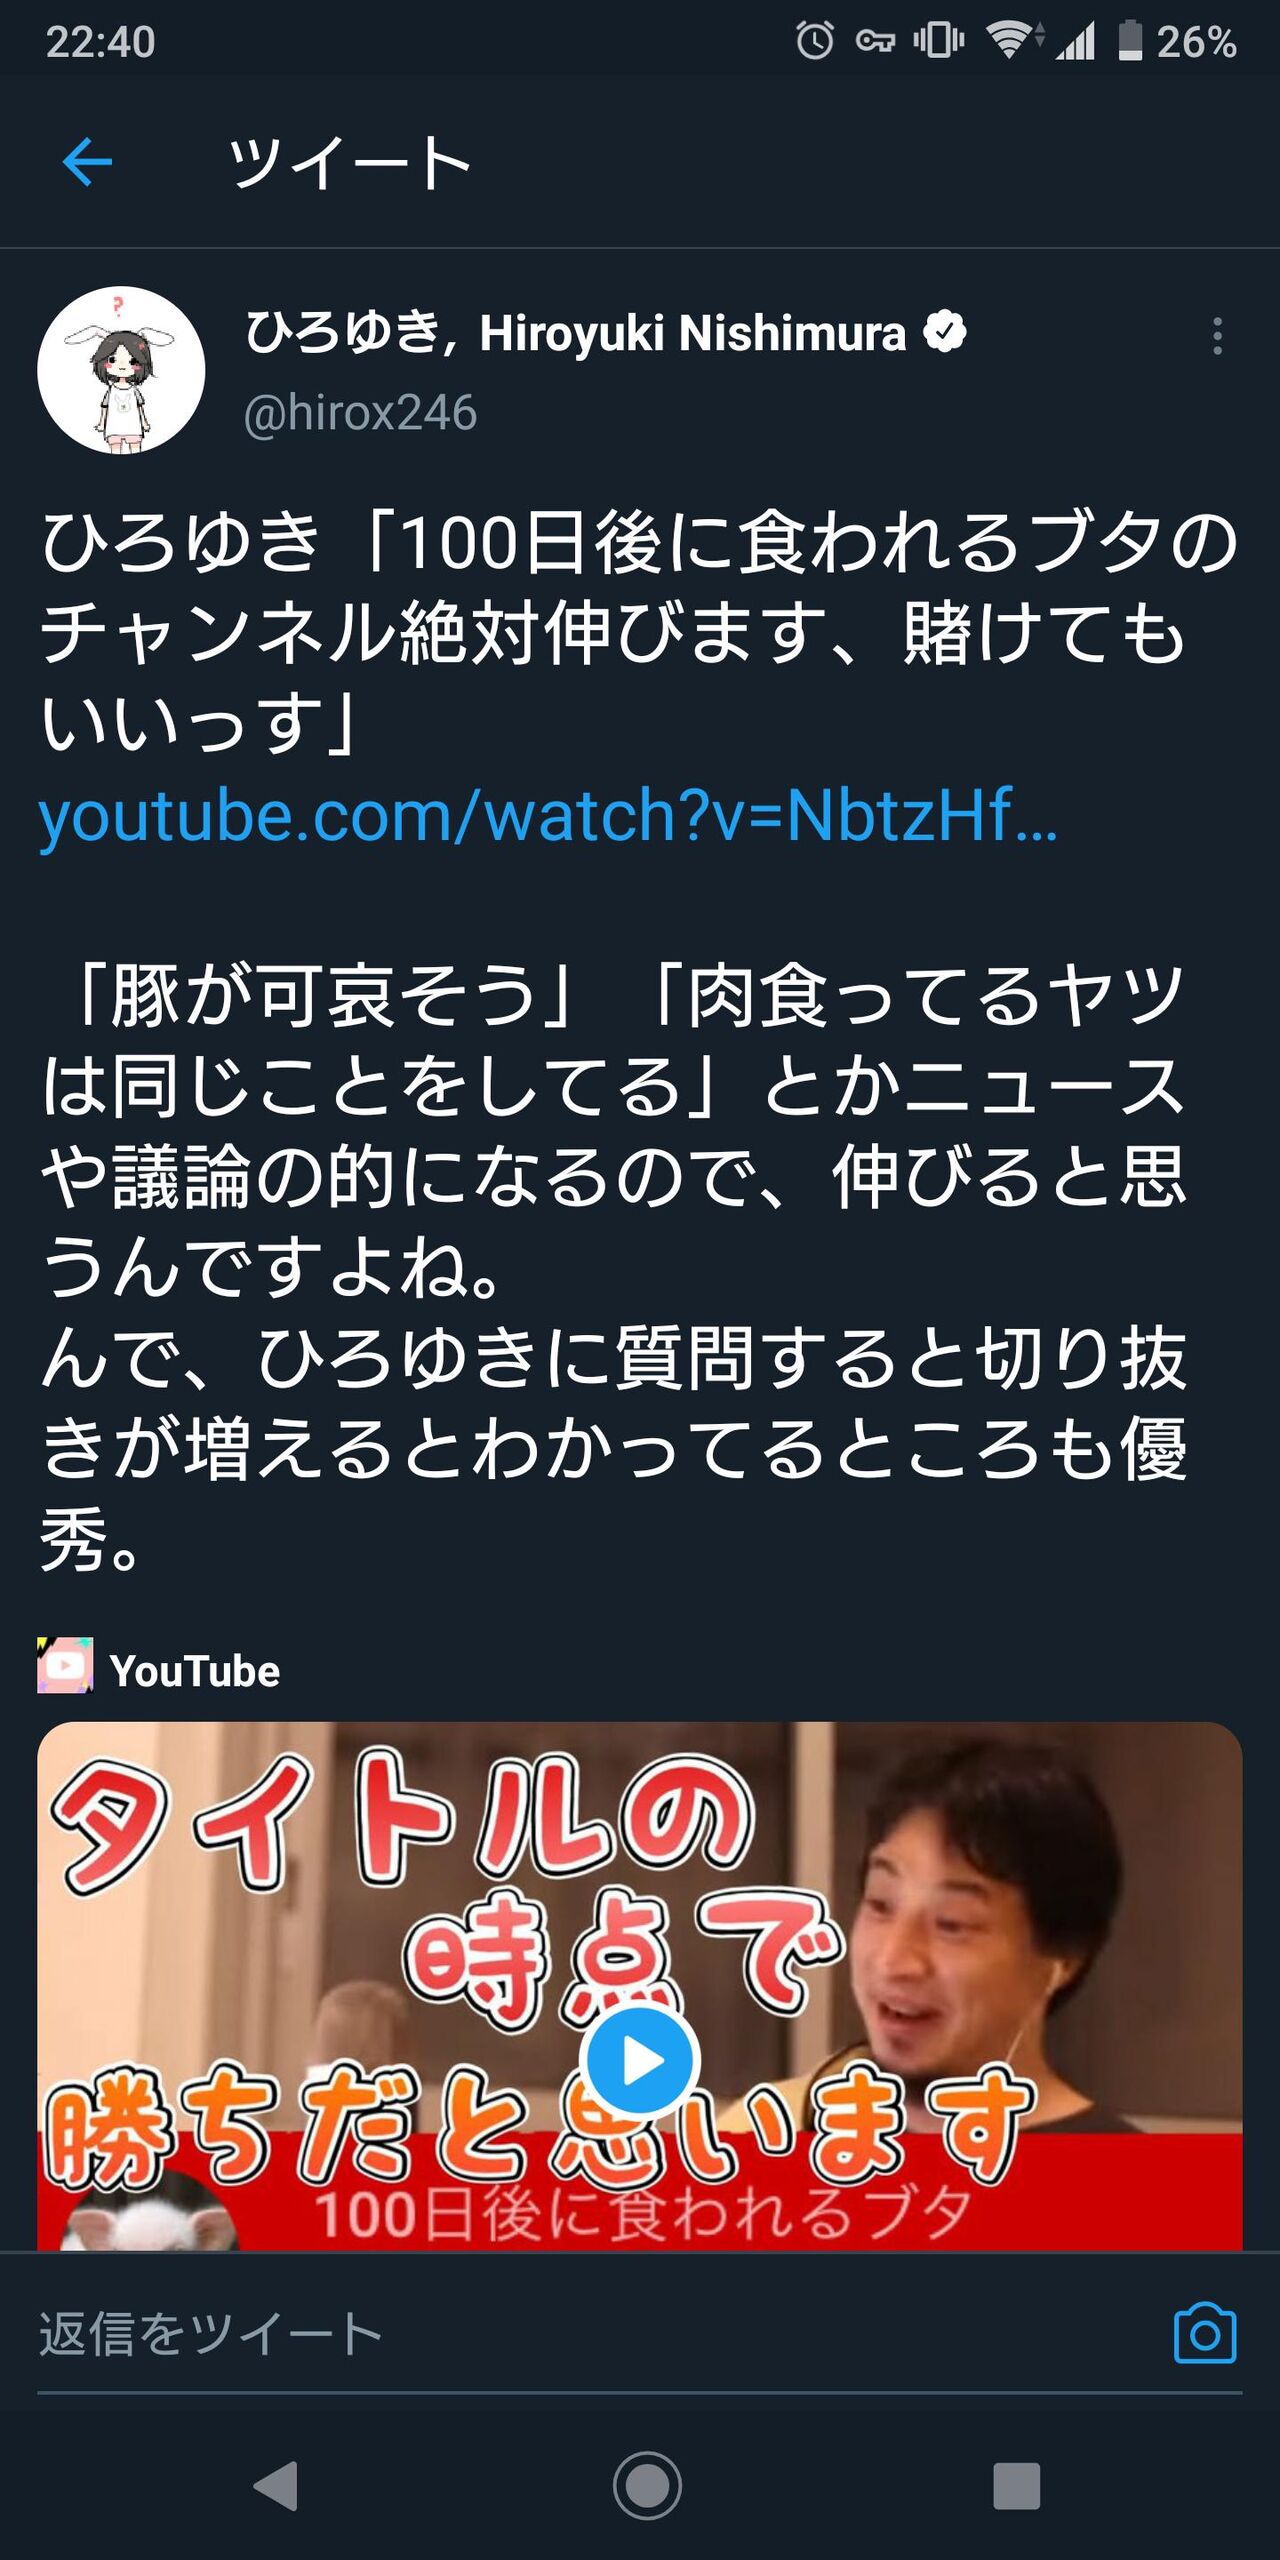Open the three-dot tweet options menu
This screenshot has height=2560, width=1280.
click(x=1217, y=336)
